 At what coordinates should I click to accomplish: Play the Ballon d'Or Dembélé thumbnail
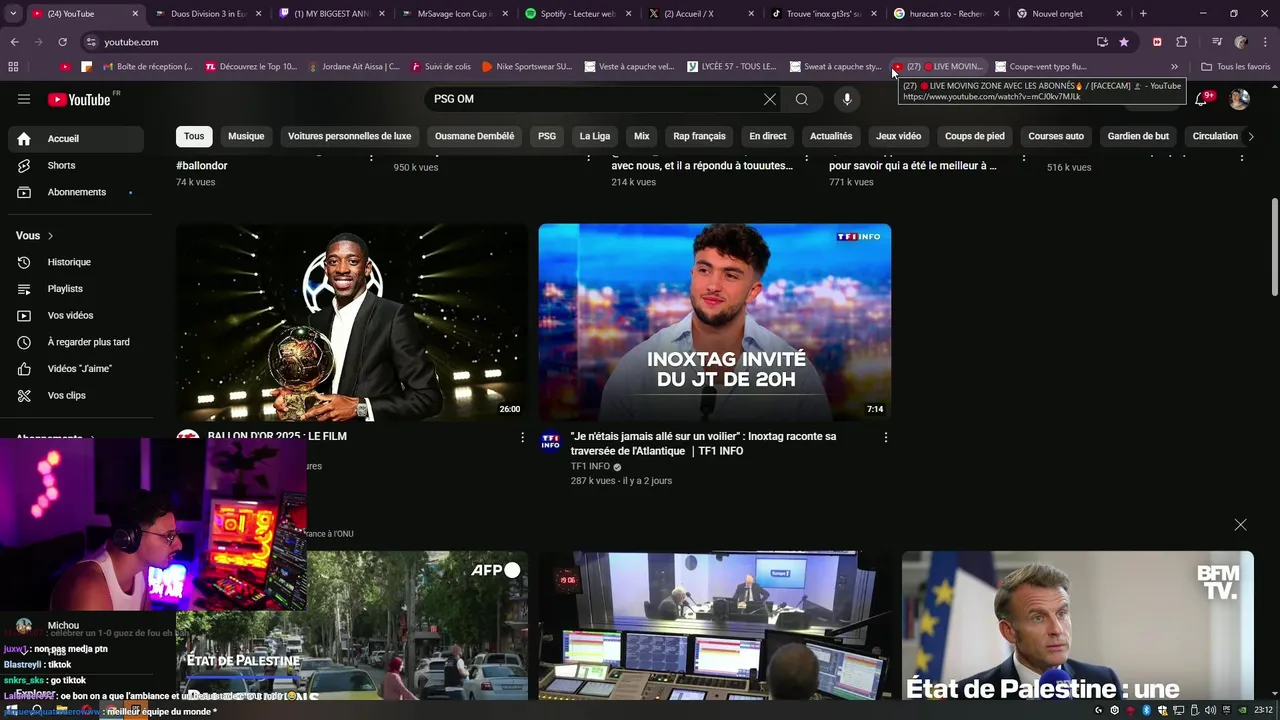(352, 322)
